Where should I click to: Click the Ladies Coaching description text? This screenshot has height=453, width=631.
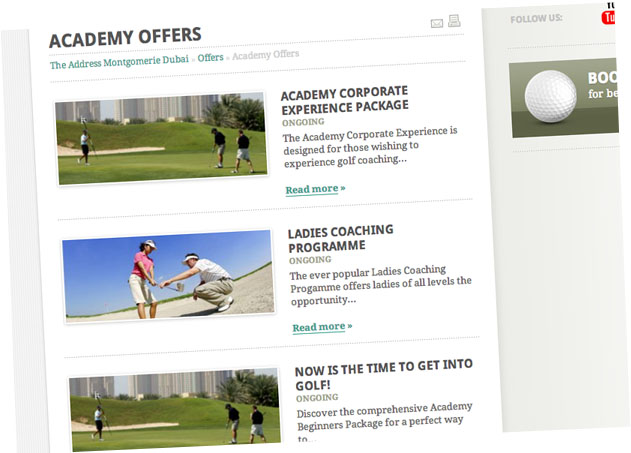point(380,285)
